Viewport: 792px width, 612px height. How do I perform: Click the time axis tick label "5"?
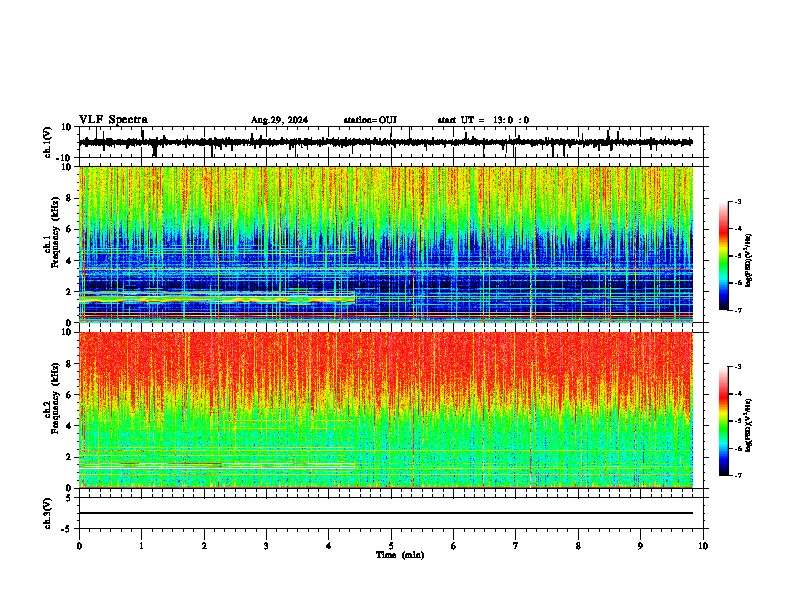[391, 546]
